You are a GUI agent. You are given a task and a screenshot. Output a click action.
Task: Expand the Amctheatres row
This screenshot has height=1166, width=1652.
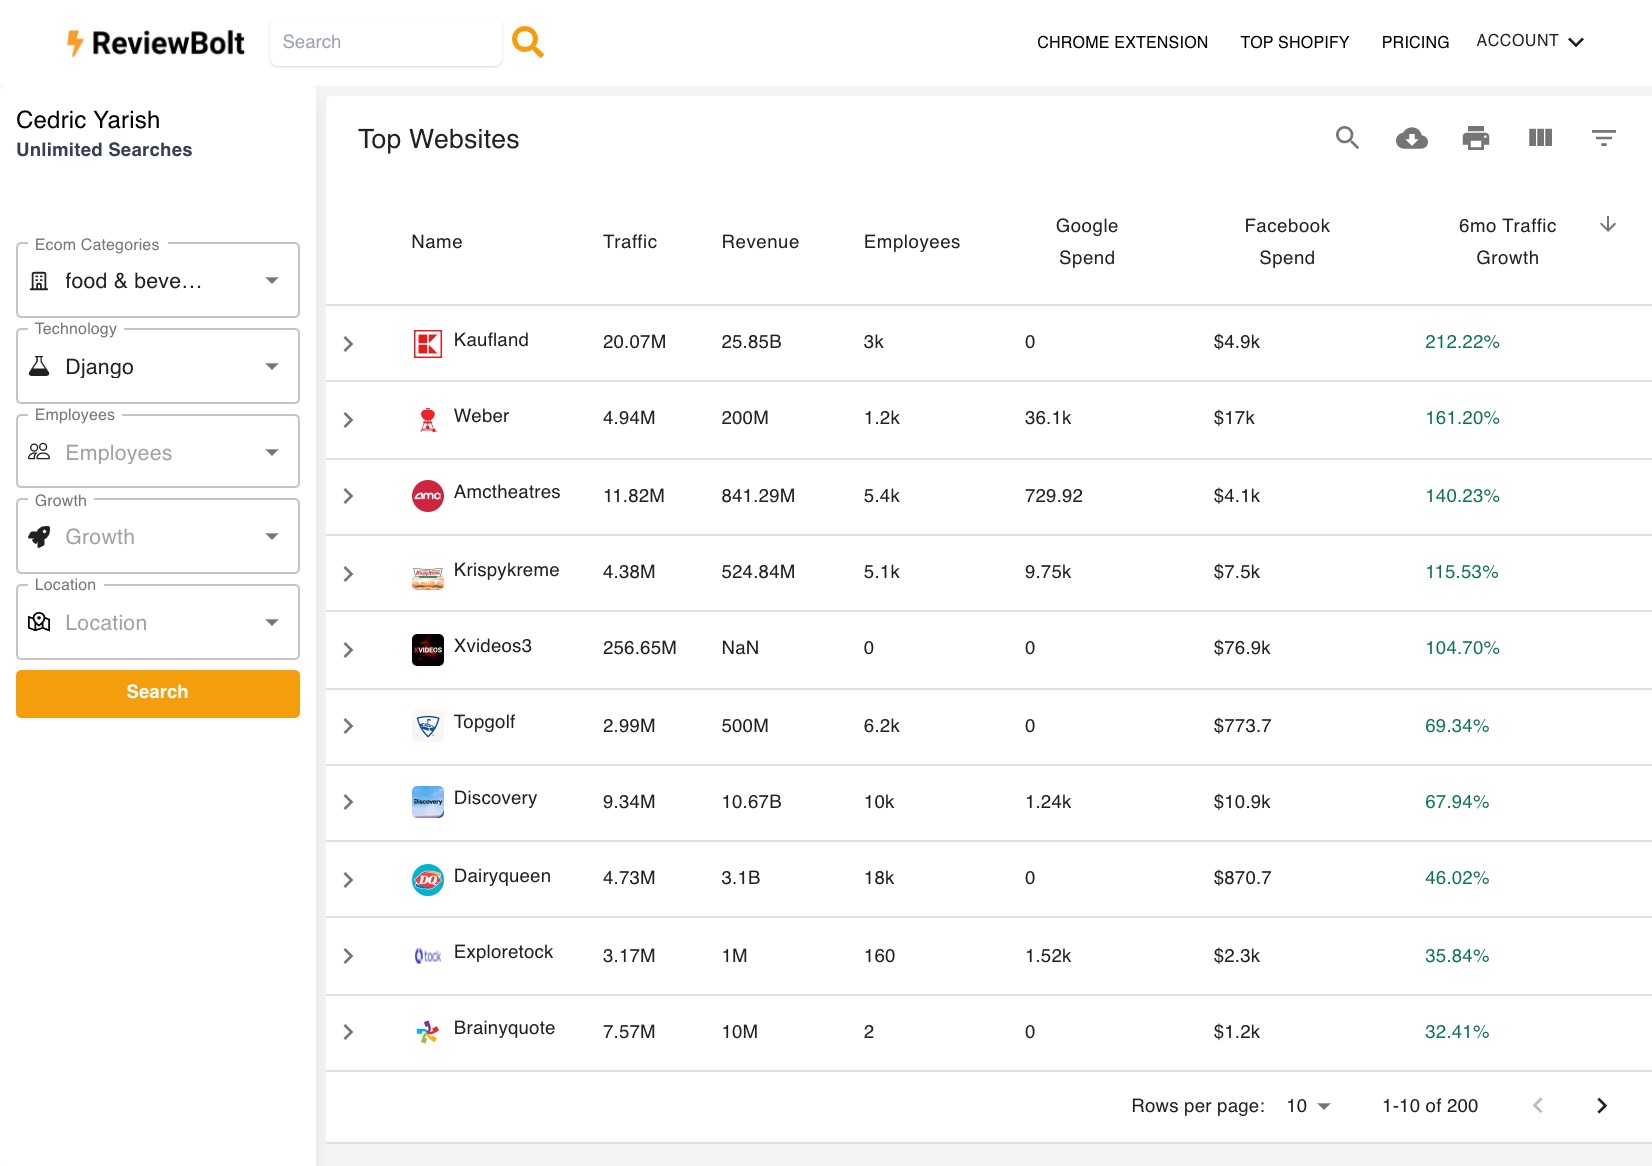coord(348,496)
